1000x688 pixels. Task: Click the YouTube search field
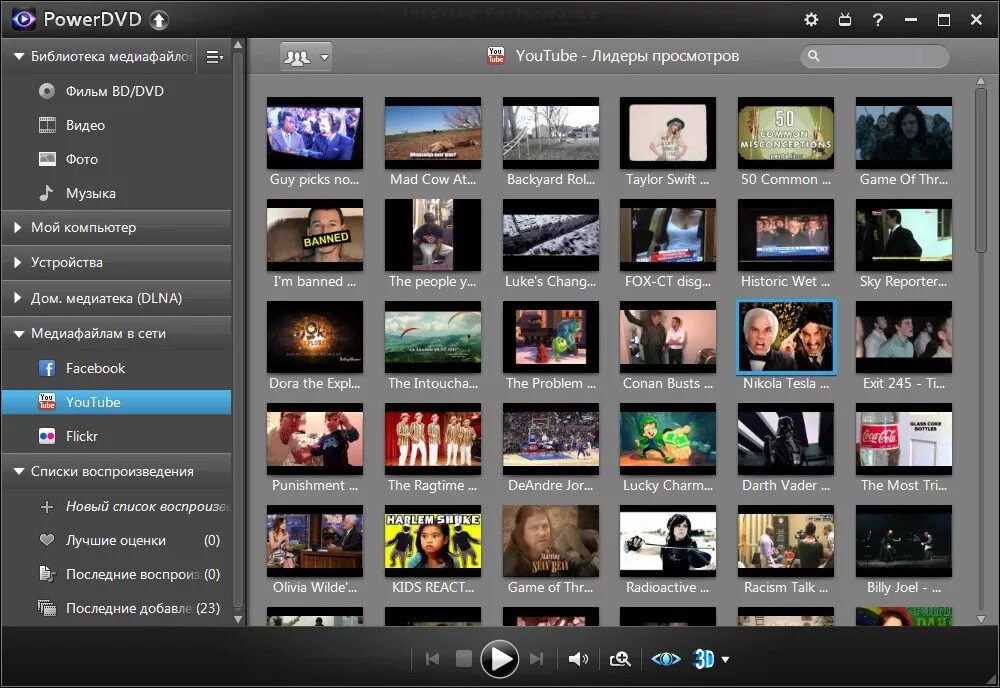click(874, 56)
